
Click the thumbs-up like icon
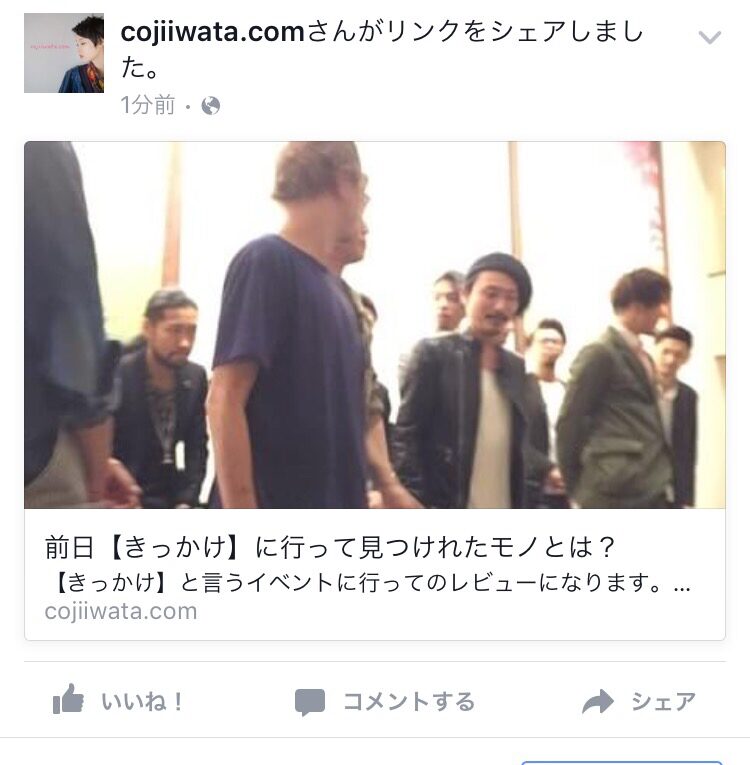pyautogui.click(x=68, y=699)
